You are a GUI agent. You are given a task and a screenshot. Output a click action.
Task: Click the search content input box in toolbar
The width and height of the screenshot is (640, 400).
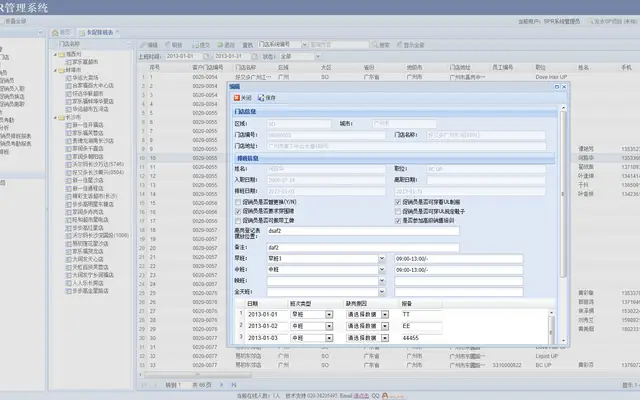point(339,44)
